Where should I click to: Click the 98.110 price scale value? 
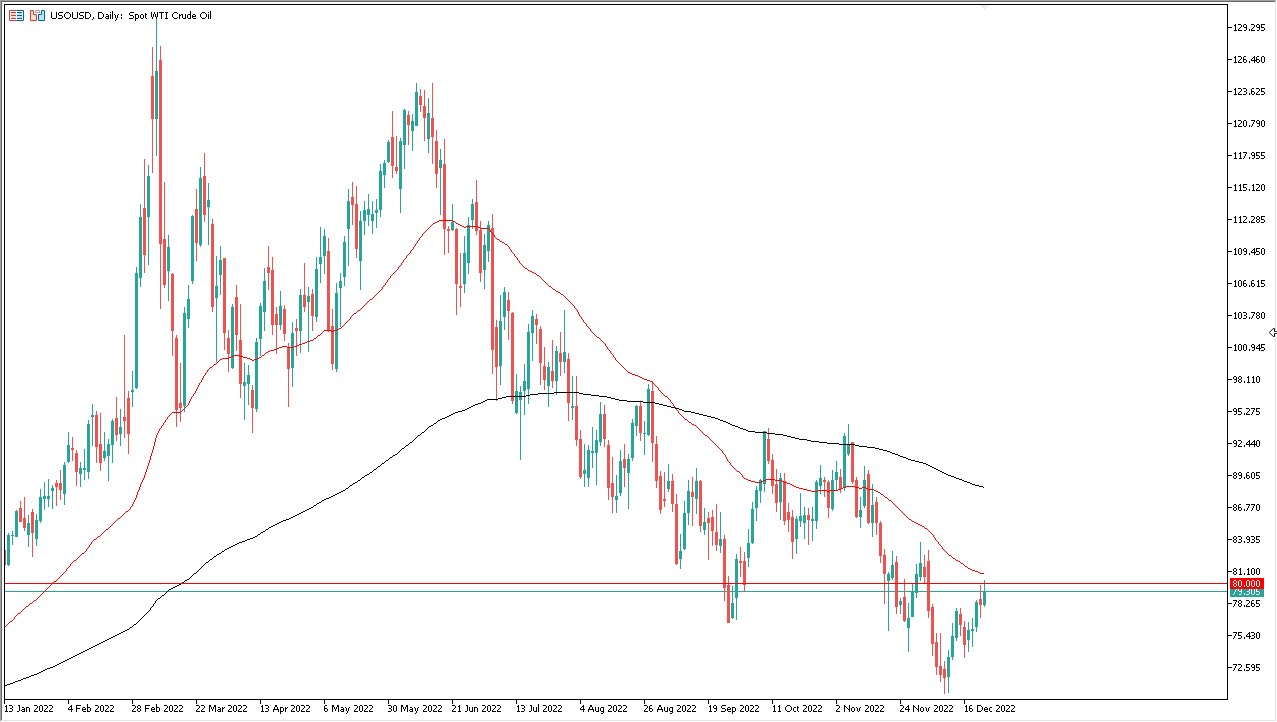(1248, 380)
